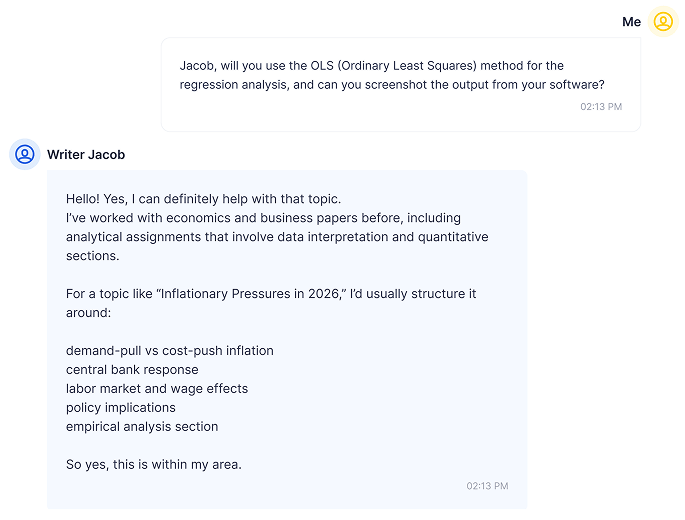This screenshot has width=685, height=520.
Task: Click the "empirical analysis section" line
Action: (x=142, y=427)
